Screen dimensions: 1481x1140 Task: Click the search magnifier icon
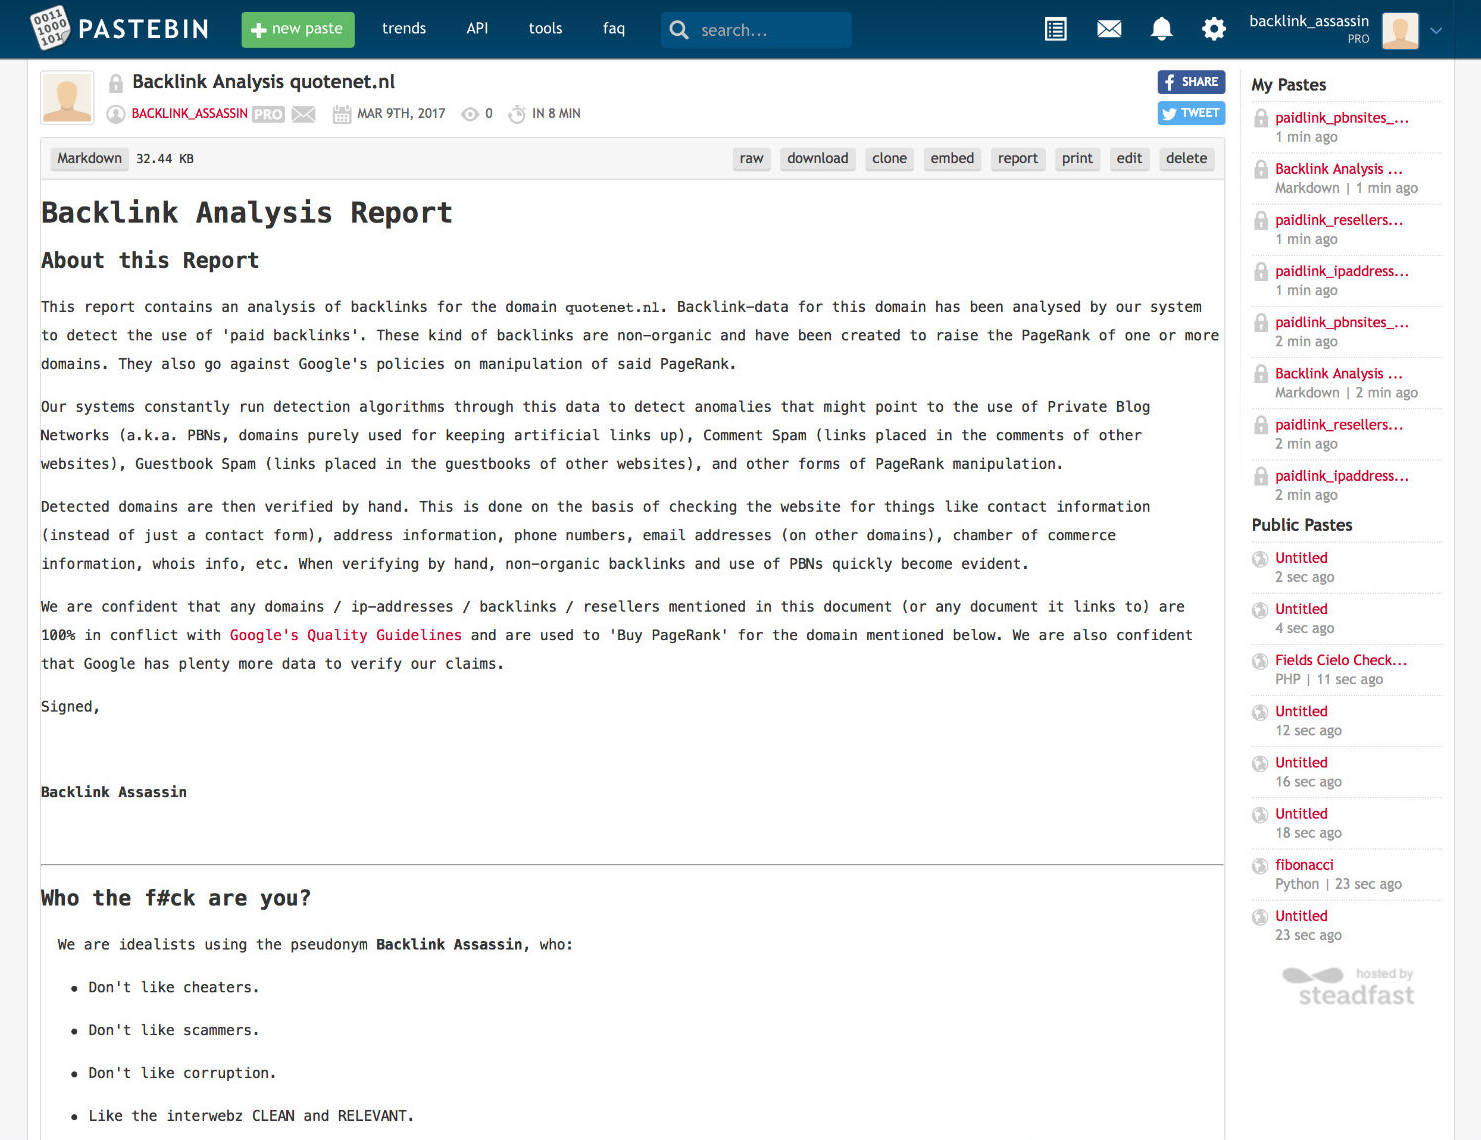[679, 30]
